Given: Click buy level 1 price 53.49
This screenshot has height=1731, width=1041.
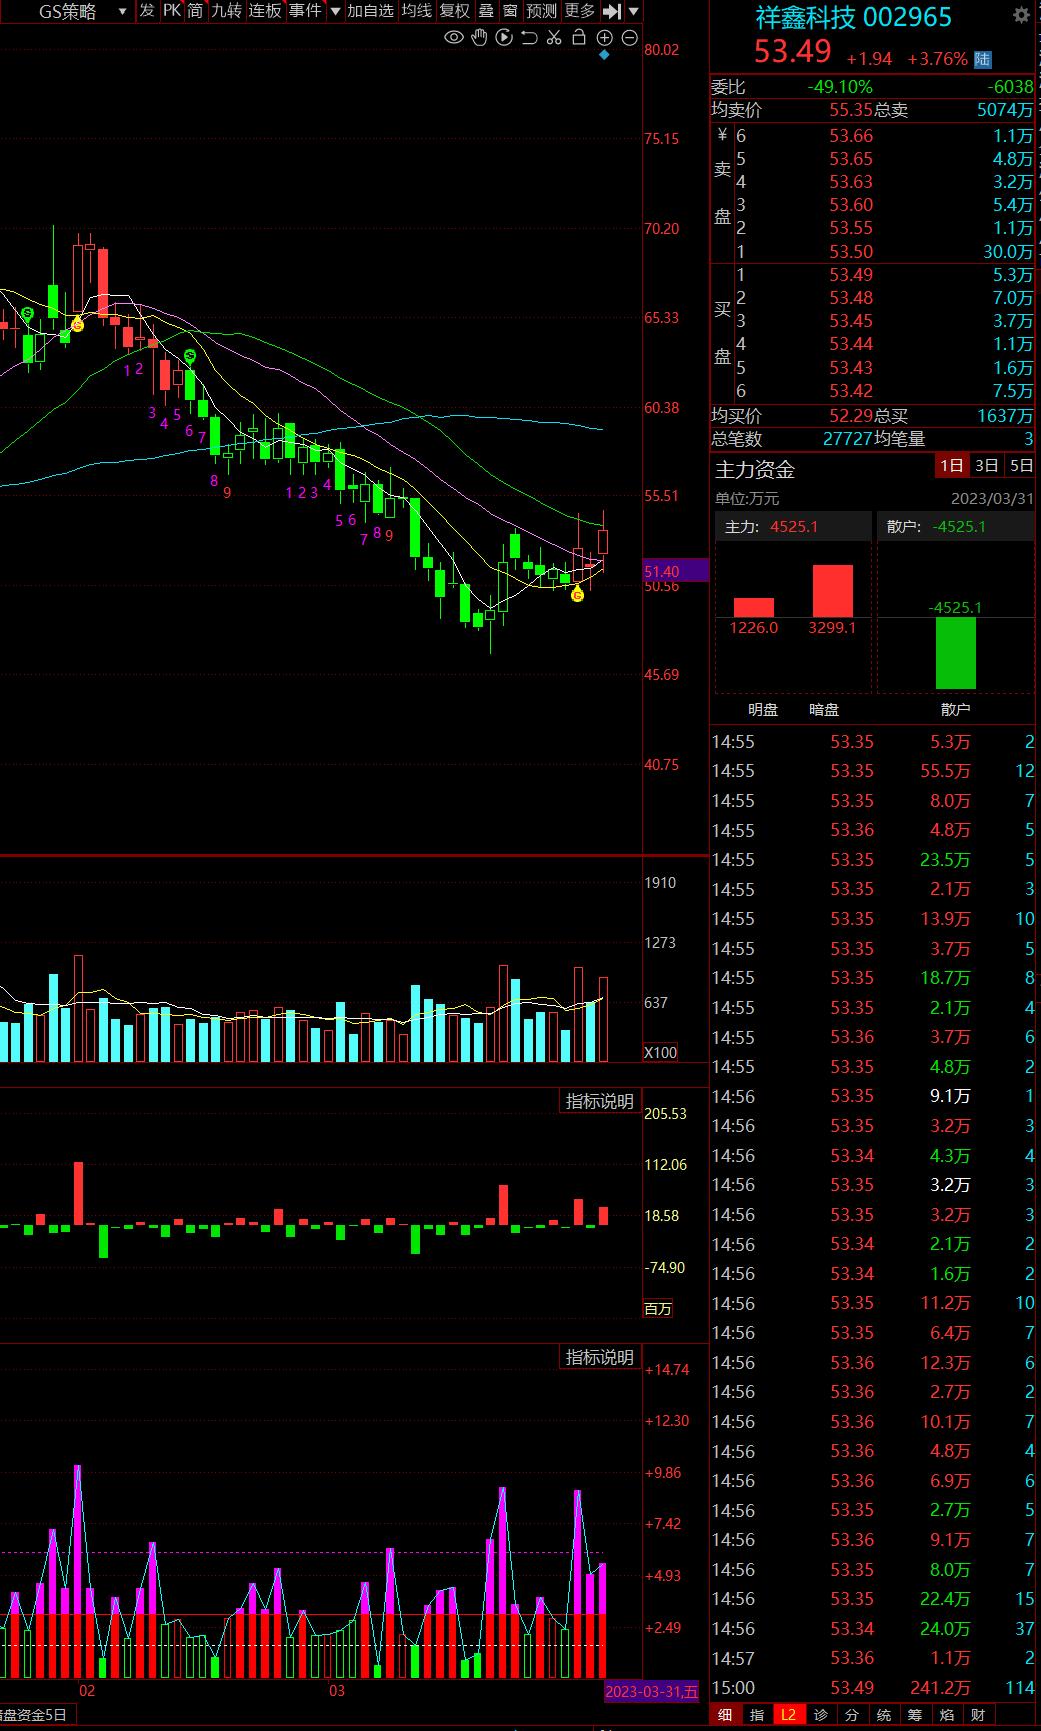Looking at the screenshot, I should pos(851,274).
